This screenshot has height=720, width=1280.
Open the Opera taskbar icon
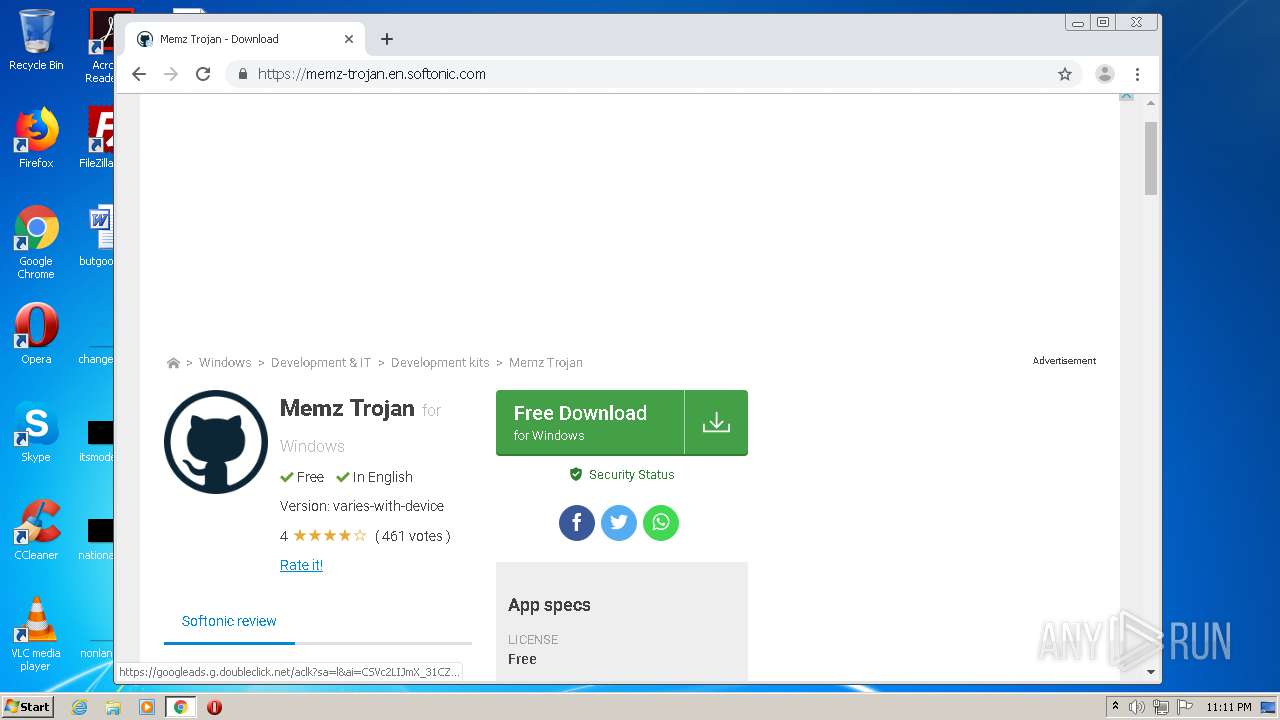(214, 707)
